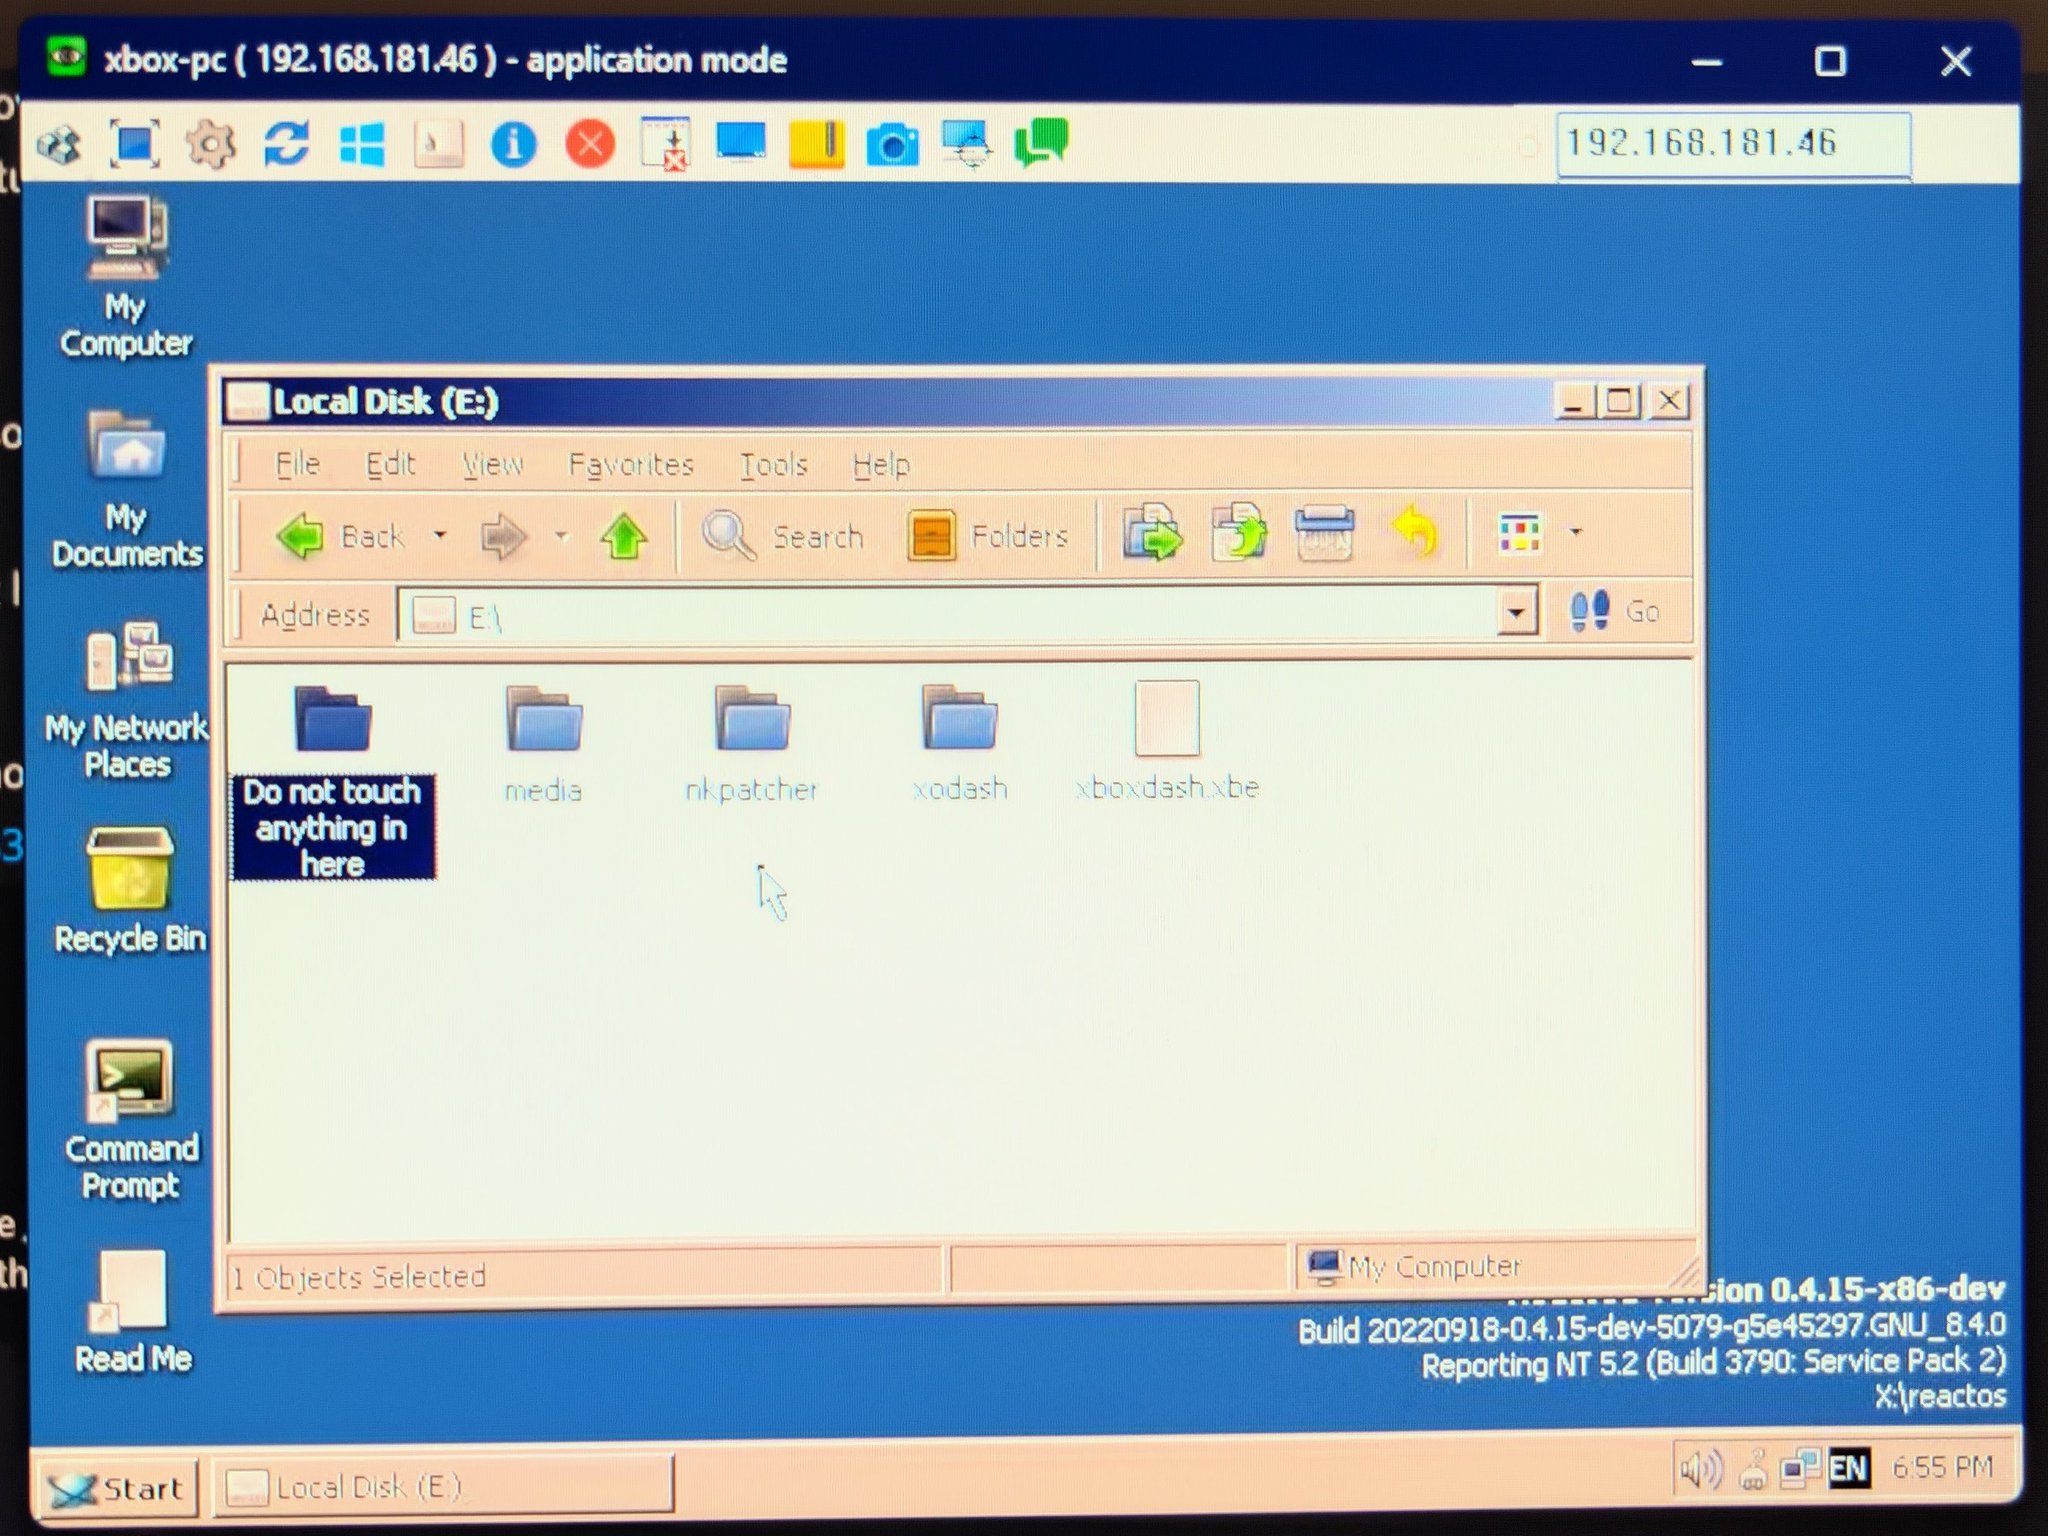Open the Favorites menu

(x=631, y=464)
